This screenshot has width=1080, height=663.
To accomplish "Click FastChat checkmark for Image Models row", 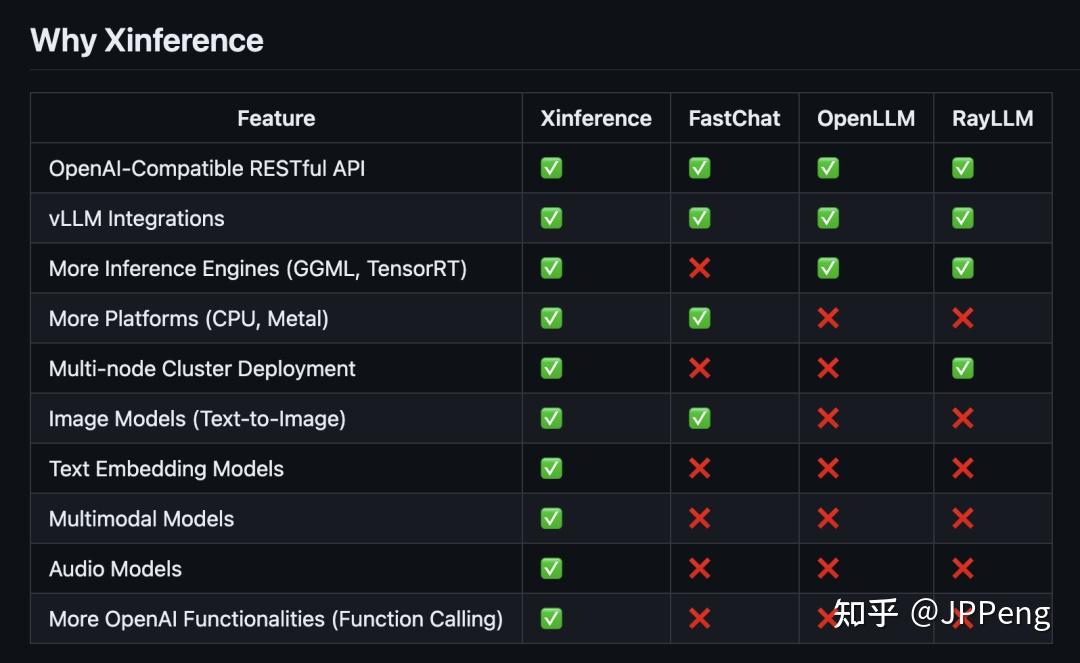I will pyautogui.click(x=700, y=418).
